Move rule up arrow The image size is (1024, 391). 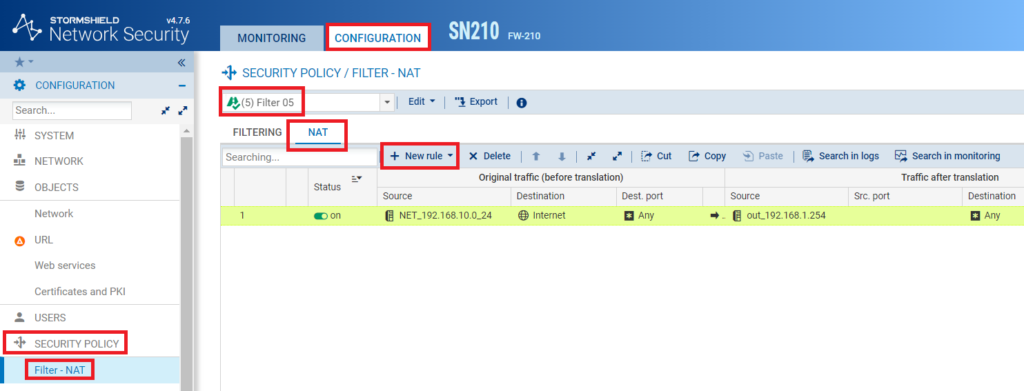[536, 156]
